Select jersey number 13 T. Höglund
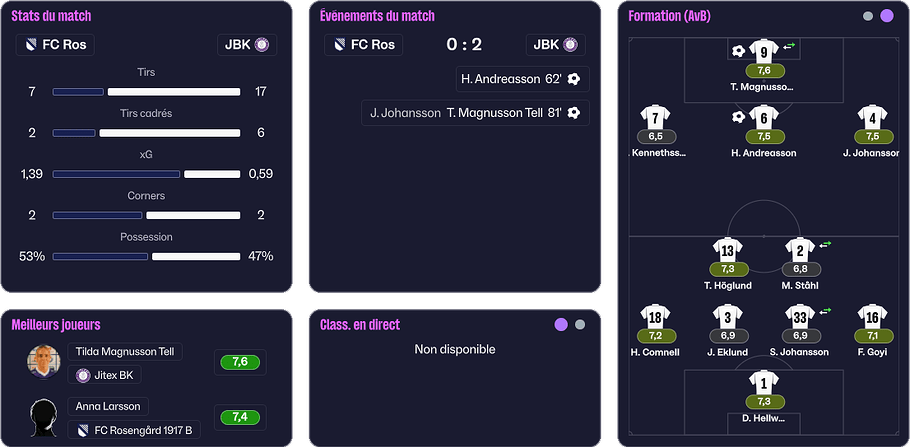The width and height of the screenshot is (910, 447). tap(728, 250)
